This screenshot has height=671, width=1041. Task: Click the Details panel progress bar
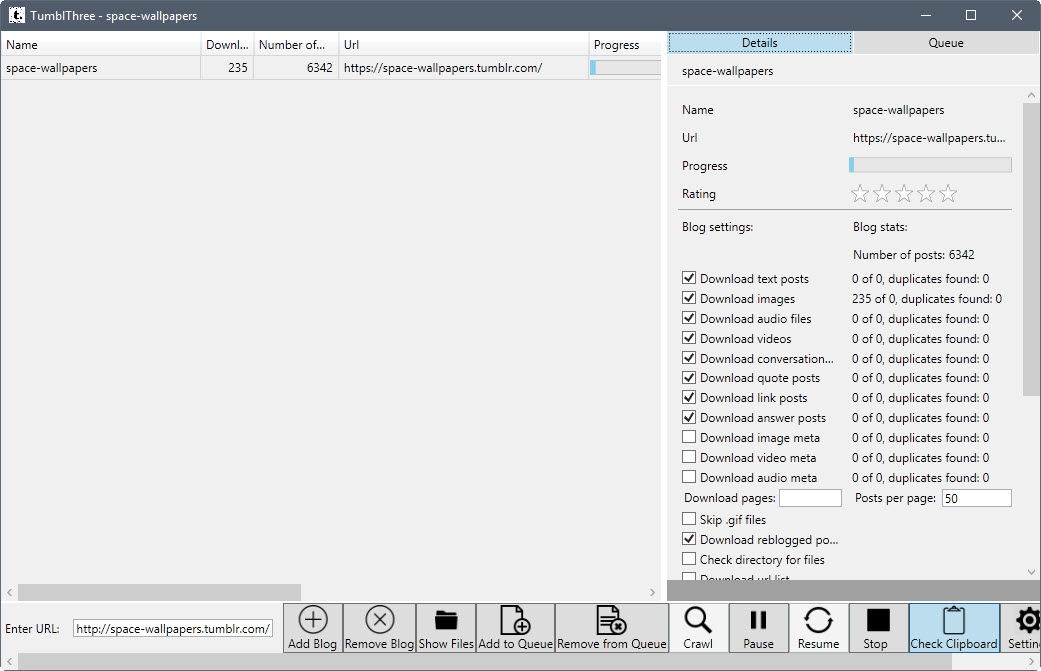[x=930, y=165]
